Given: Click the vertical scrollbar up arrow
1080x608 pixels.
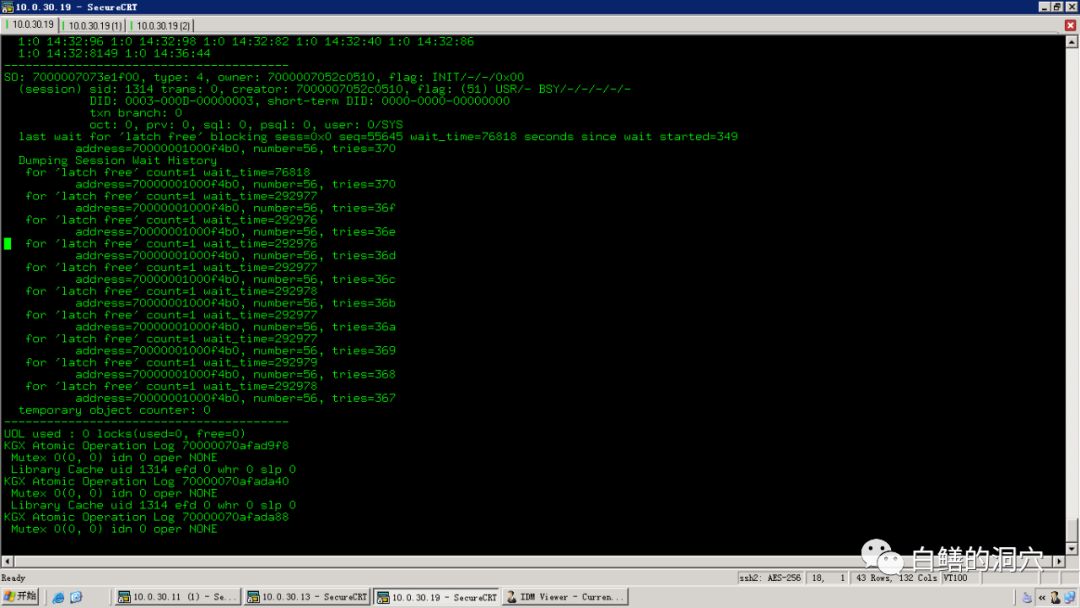Looking at the screenshot, I should point(1072,42).
